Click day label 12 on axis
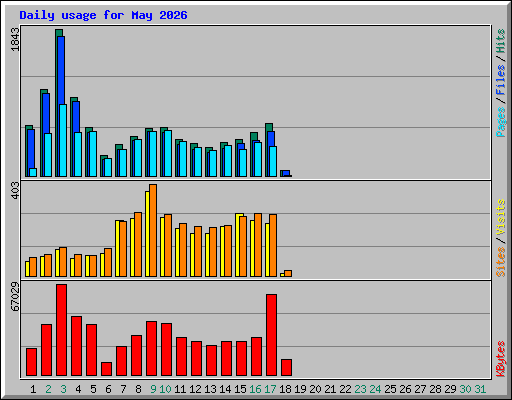This screenshot has height=400, width=512. (x=195, y=389)
